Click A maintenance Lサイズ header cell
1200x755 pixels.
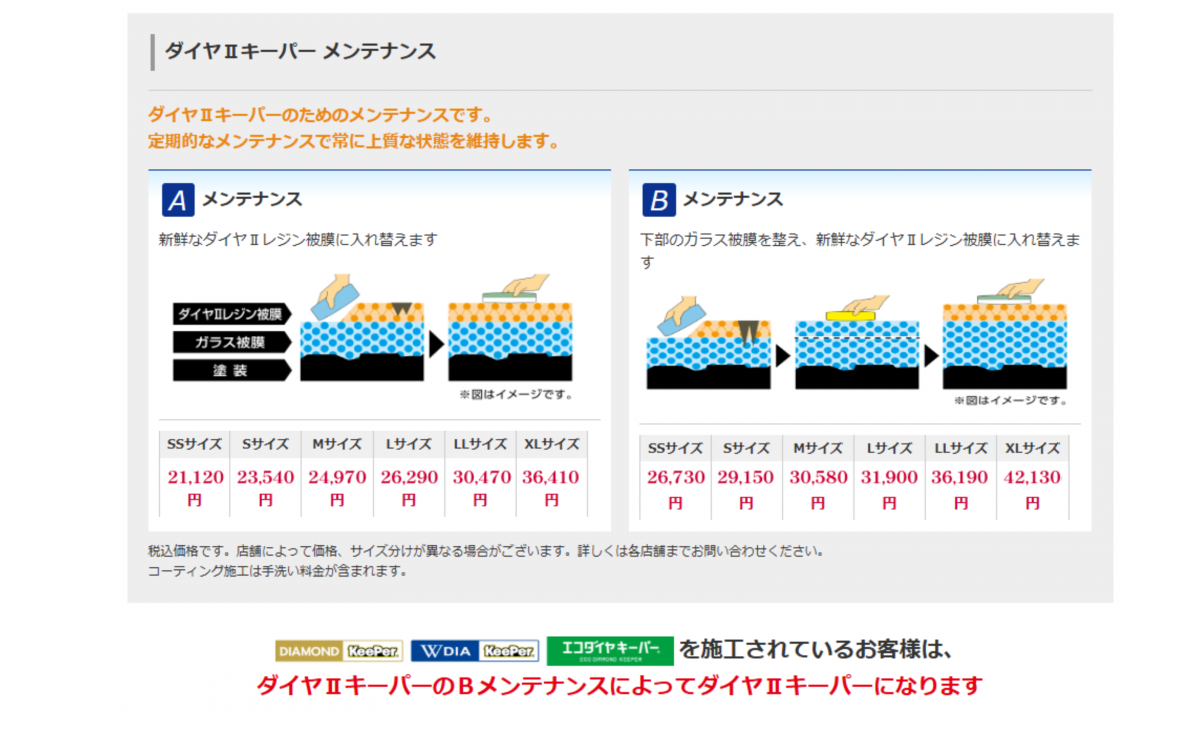tap(409, 446)
